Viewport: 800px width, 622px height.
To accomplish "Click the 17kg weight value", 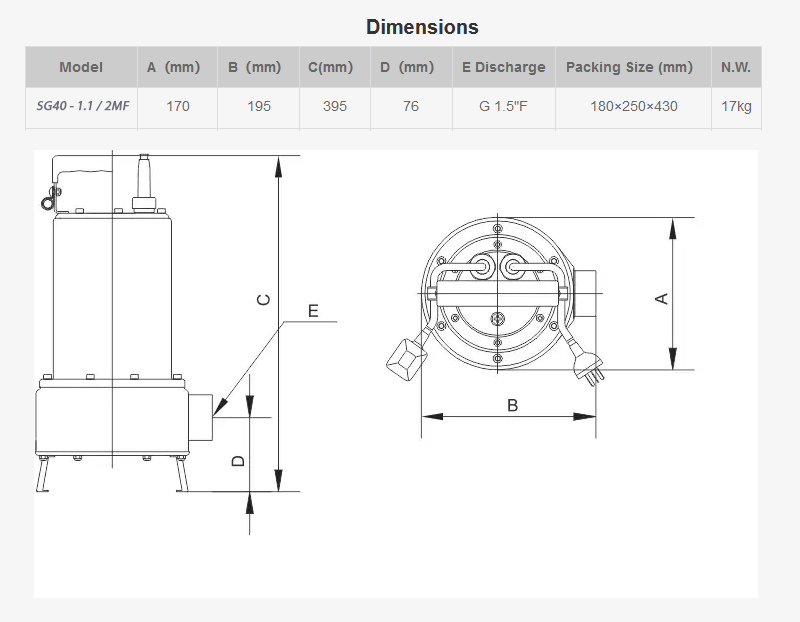I will click(x=736, y=106).
